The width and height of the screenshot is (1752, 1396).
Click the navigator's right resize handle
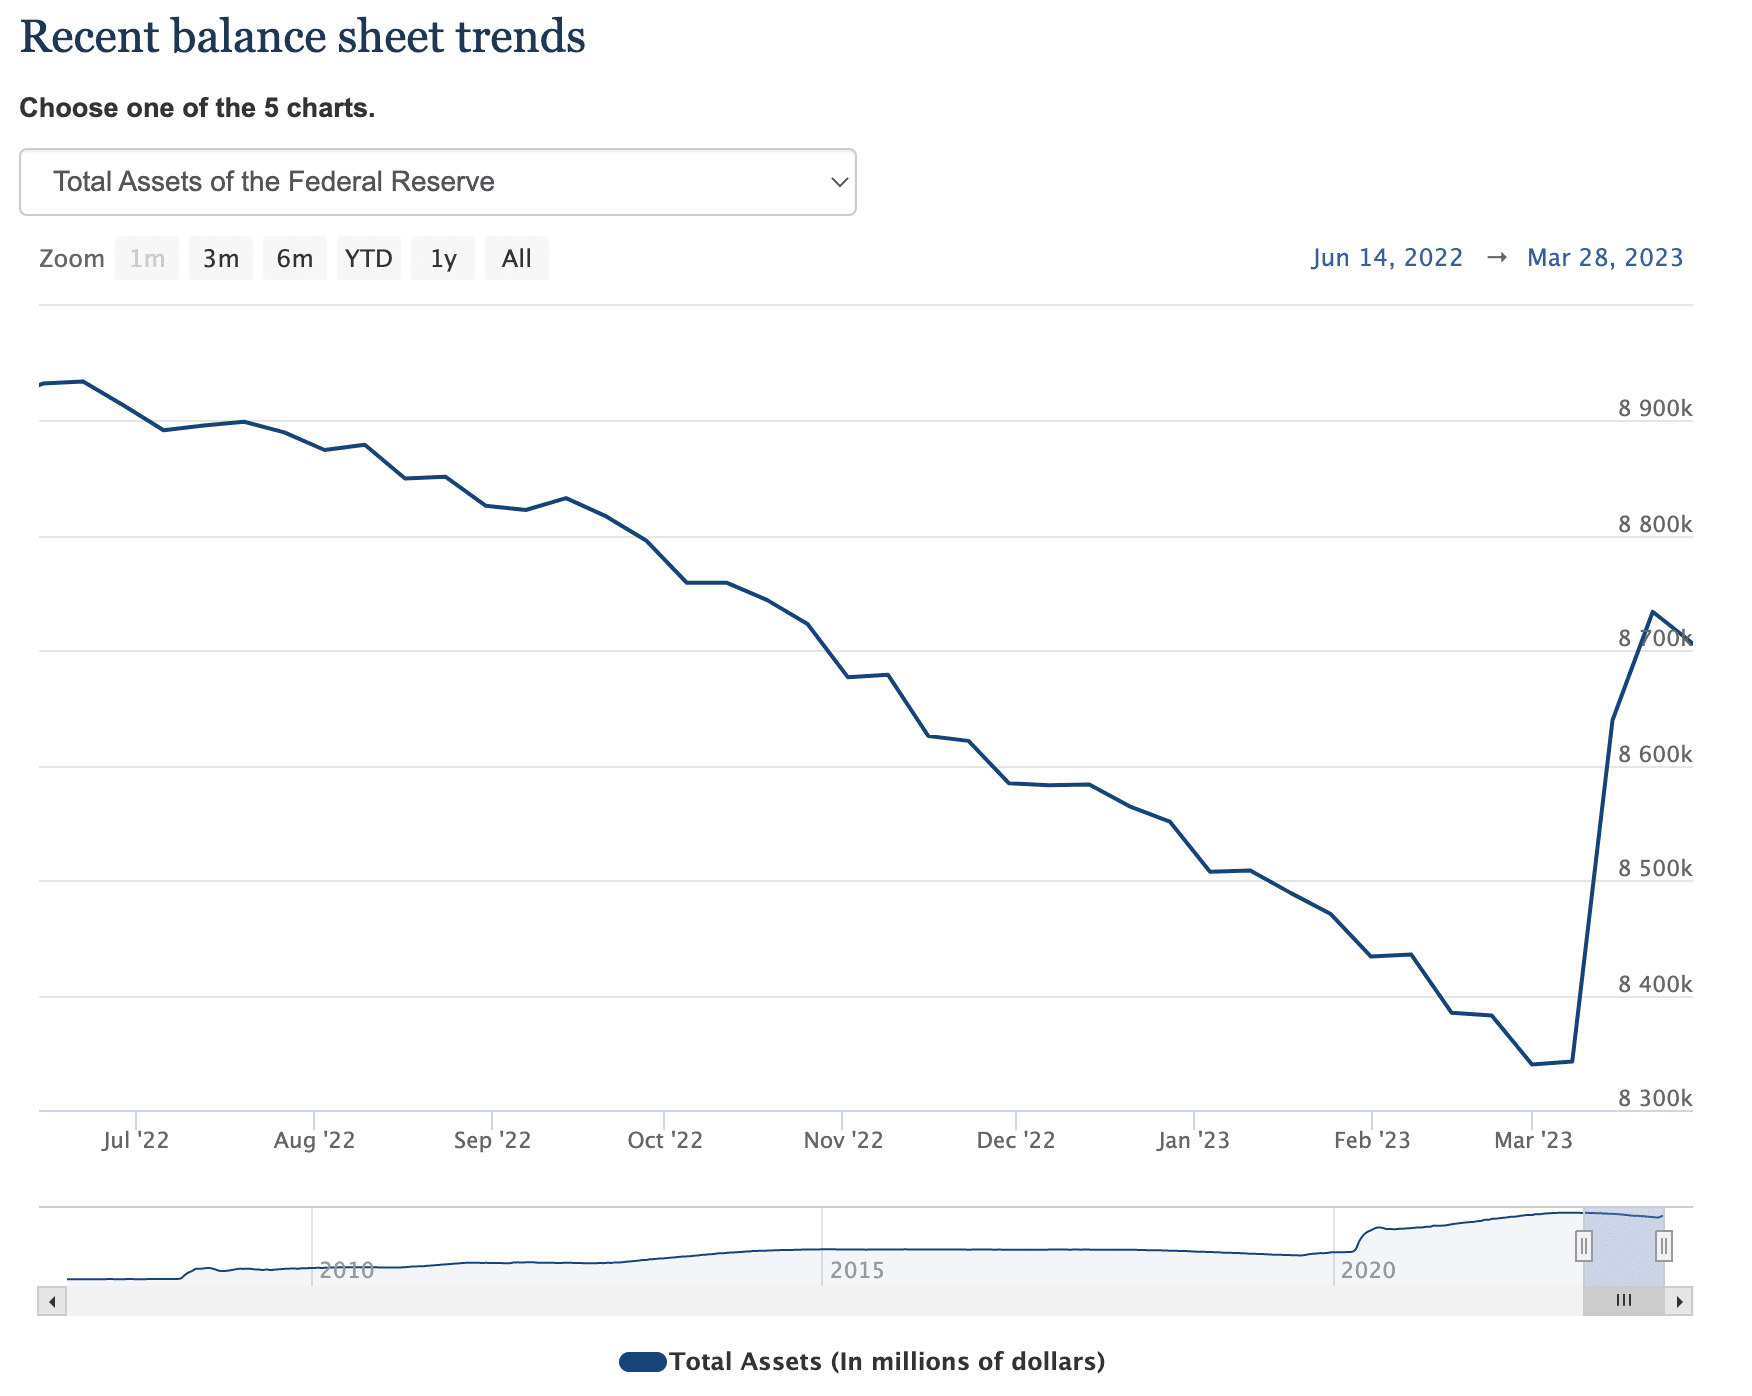click(1662, 1247)
